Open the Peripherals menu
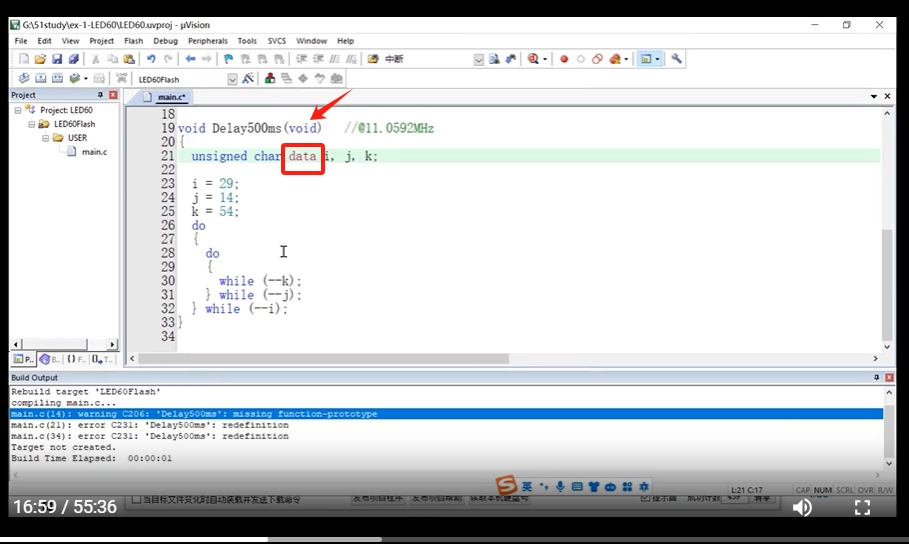The height and width of the screenshot is (544, 909). pos(208,41)
